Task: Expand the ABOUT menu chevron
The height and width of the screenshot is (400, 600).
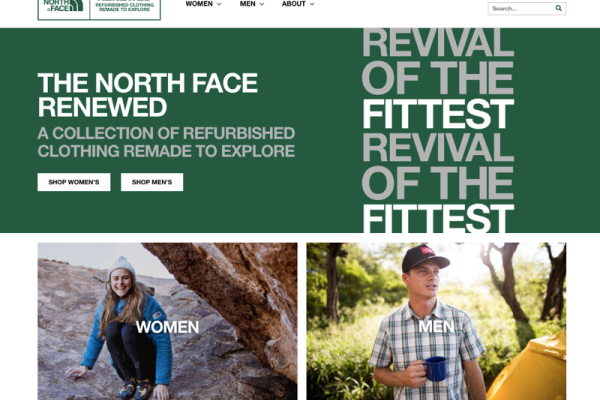Action: pyautogui.click(x=312, y=4)
